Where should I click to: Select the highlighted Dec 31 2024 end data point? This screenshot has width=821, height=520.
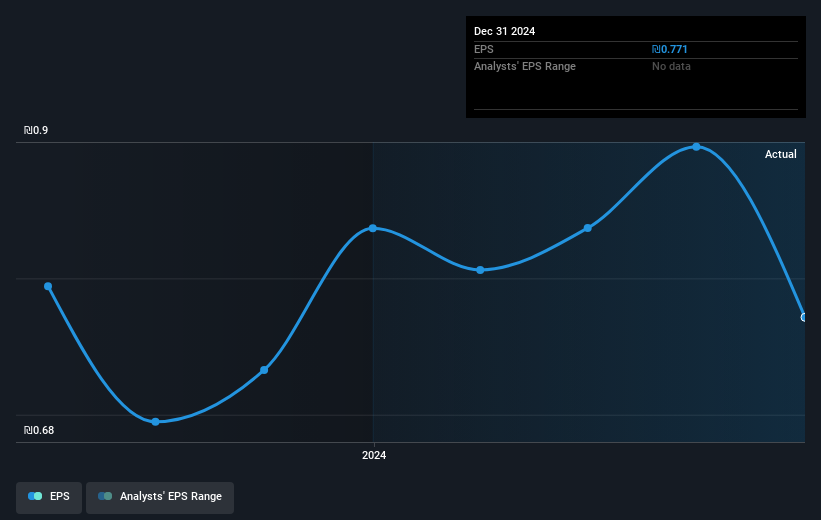[804, 317]
